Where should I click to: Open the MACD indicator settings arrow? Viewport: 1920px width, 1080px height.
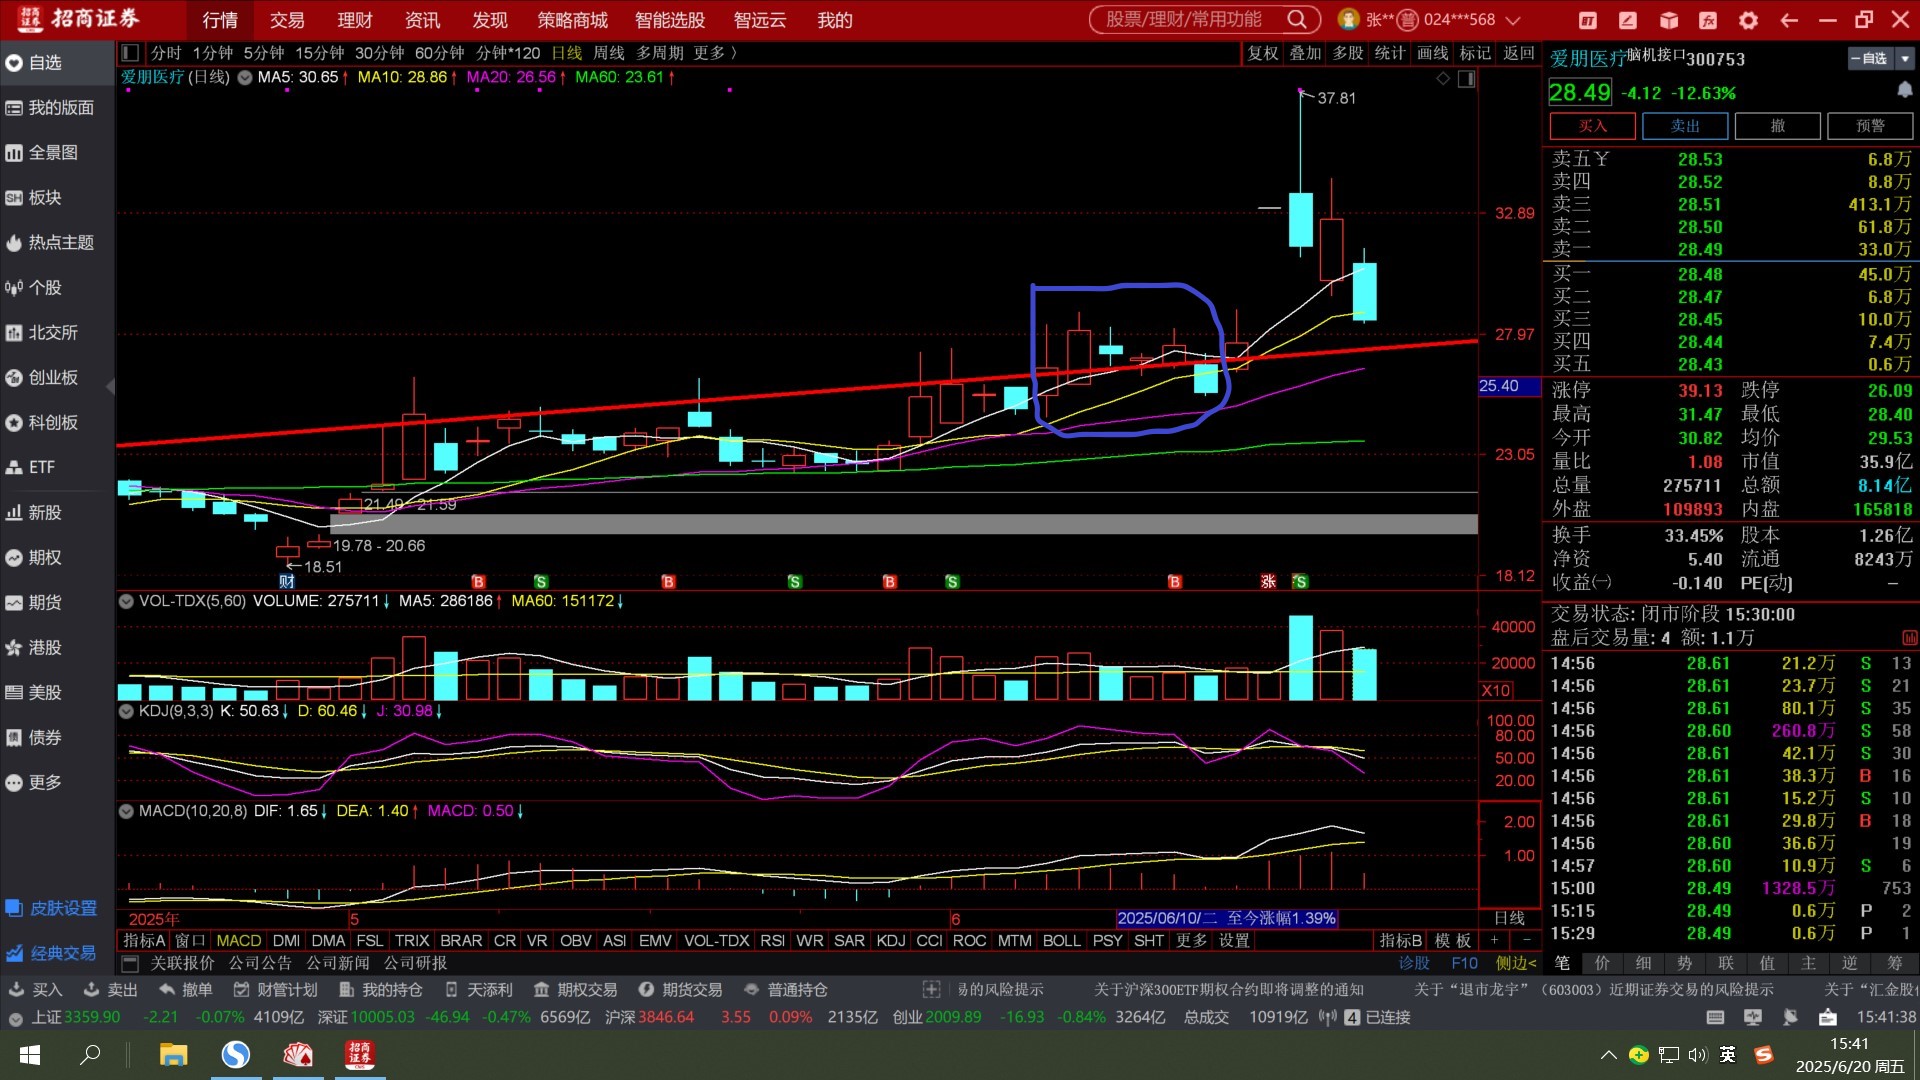coord(126,811)
